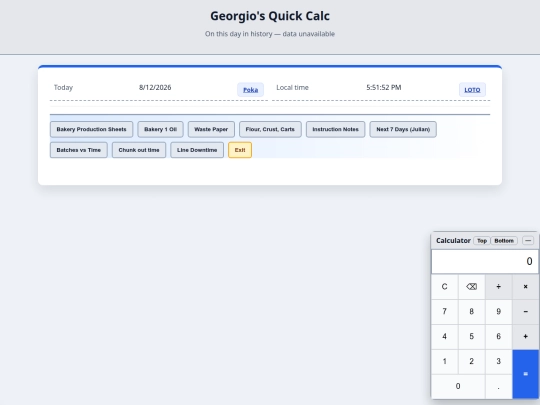Dock calculator with the Bottom button

(x=504, y=241)
